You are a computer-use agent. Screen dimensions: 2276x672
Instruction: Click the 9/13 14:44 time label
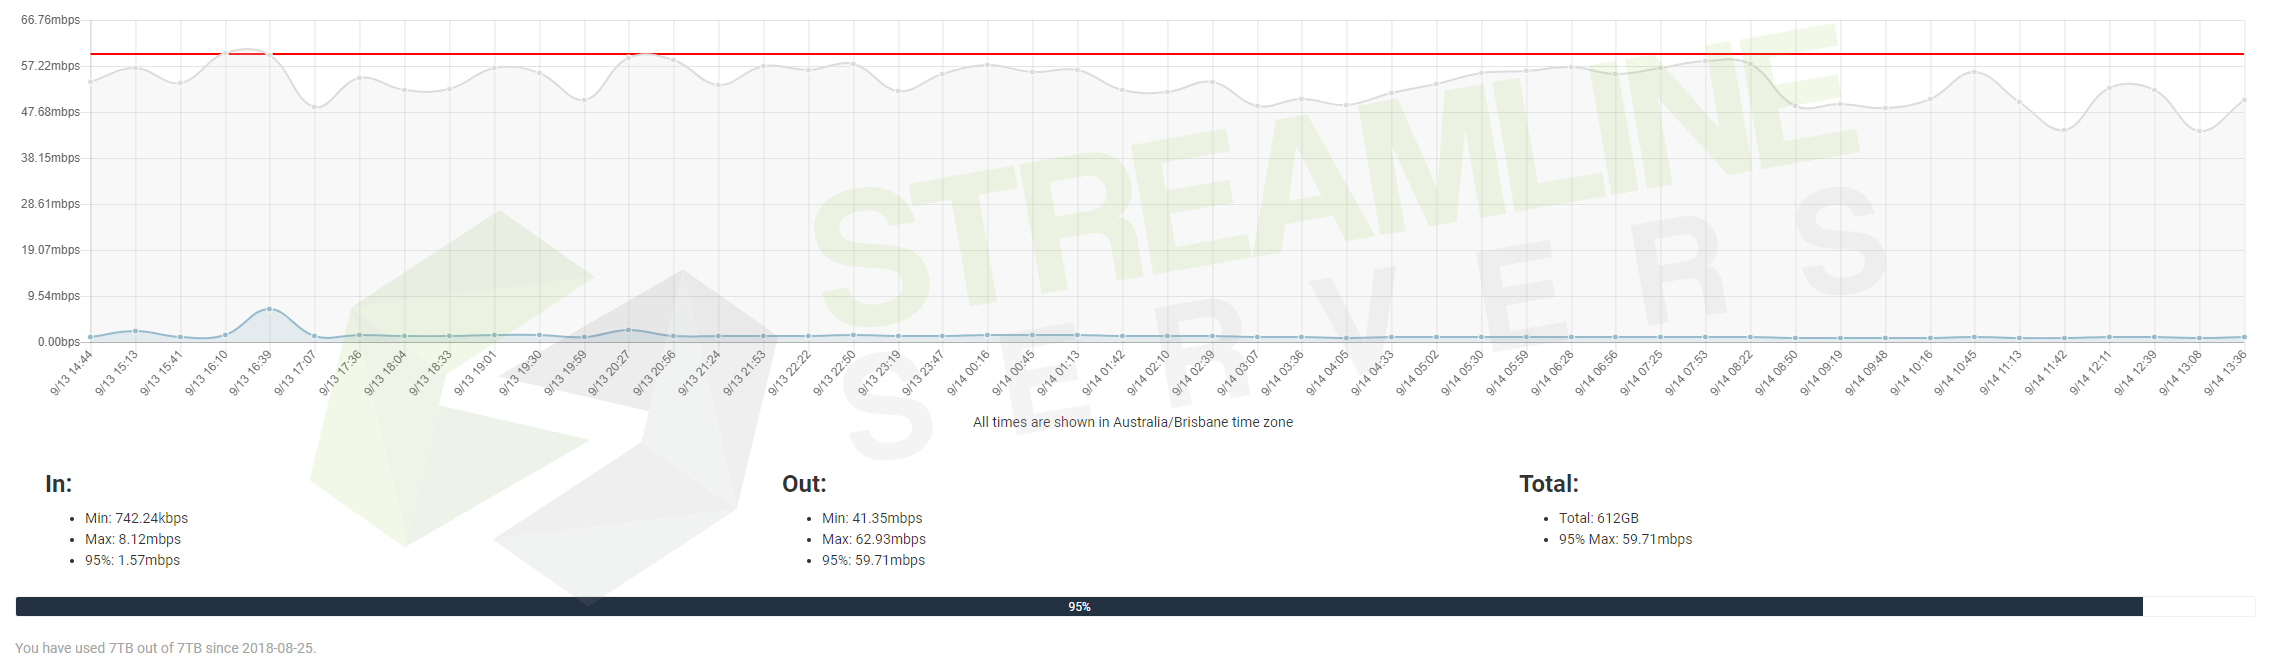click(71, 373)
